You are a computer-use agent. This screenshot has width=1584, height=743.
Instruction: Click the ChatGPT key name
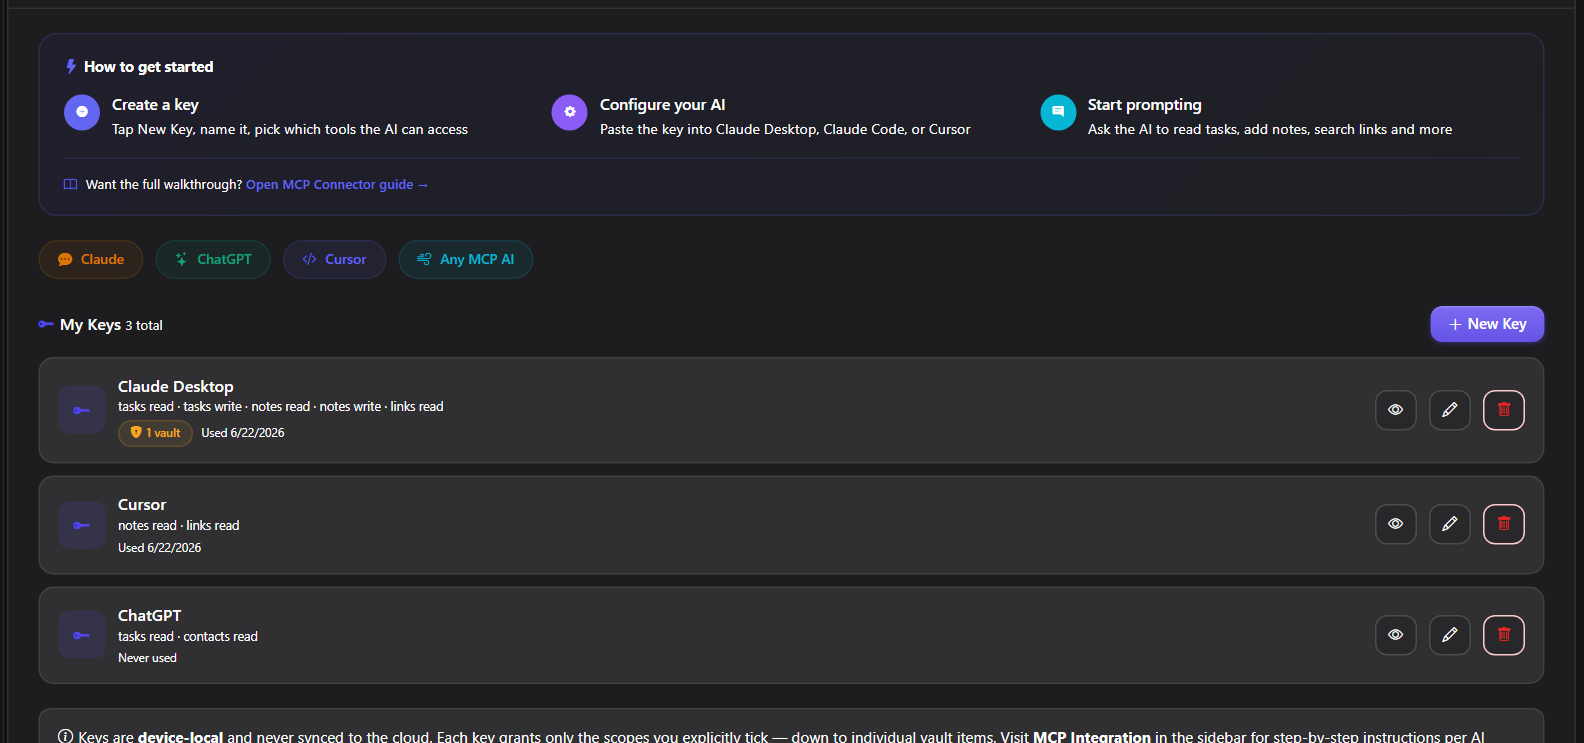click(150, 616)
